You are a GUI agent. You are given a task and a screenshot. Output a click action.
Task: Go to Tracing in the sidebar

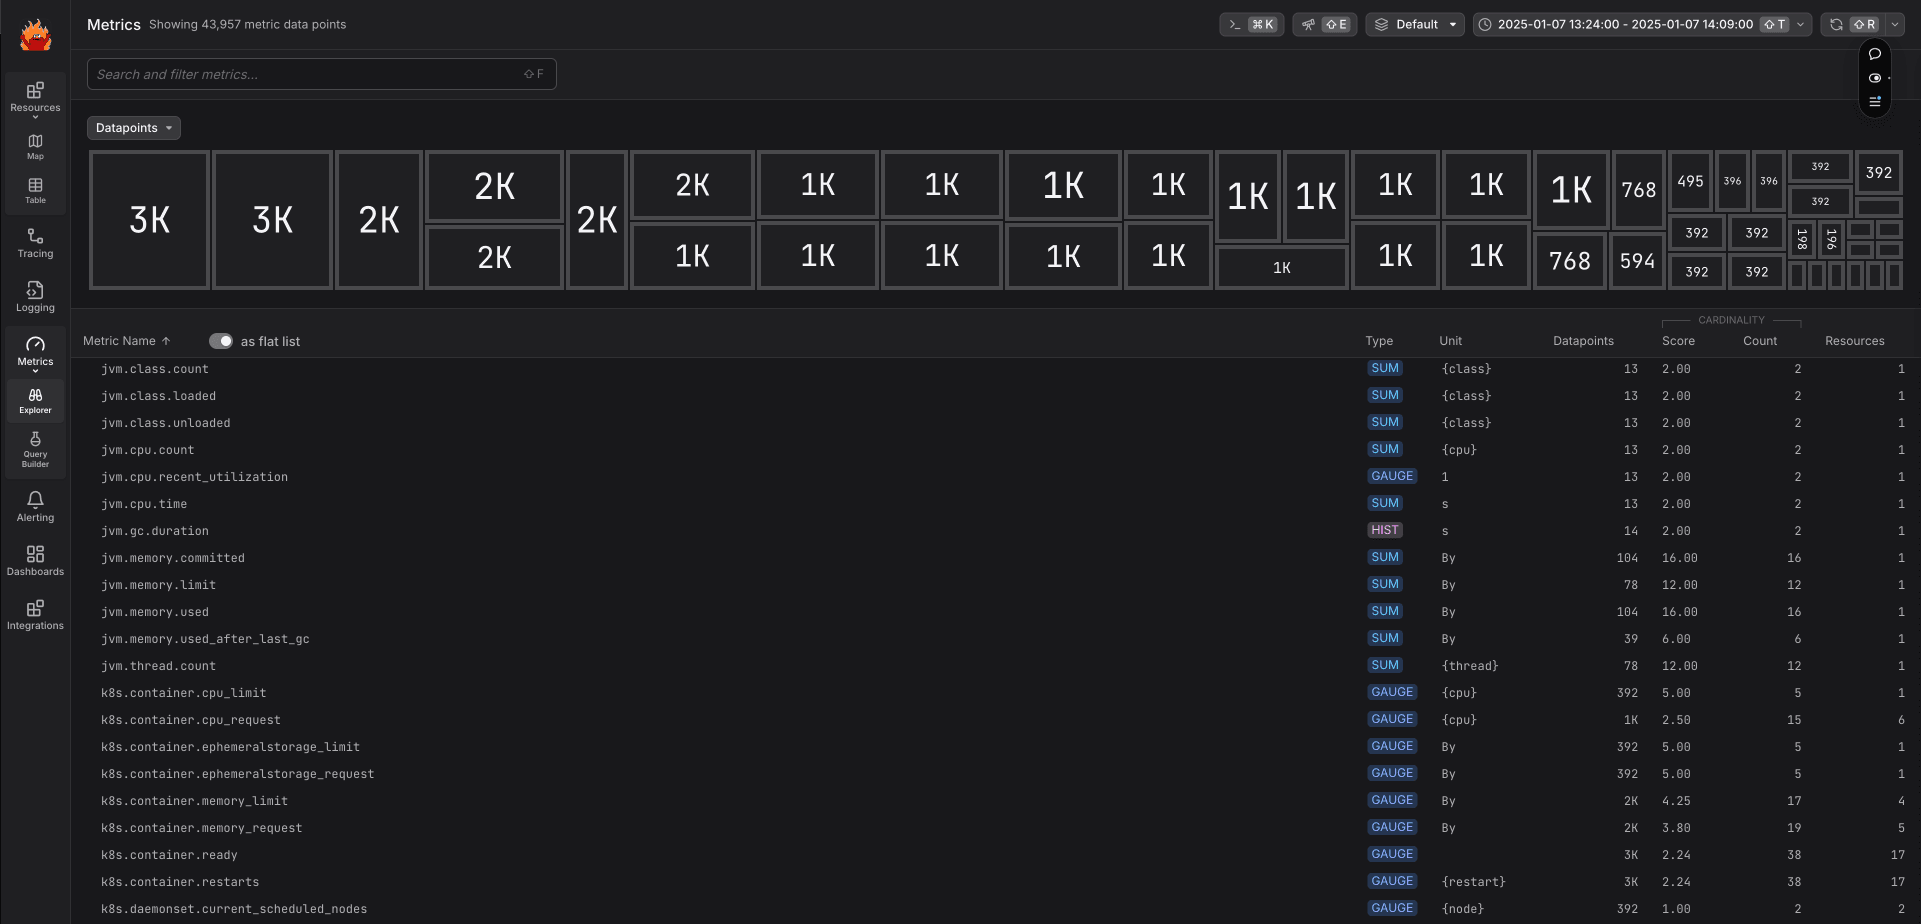click(35, 243)
